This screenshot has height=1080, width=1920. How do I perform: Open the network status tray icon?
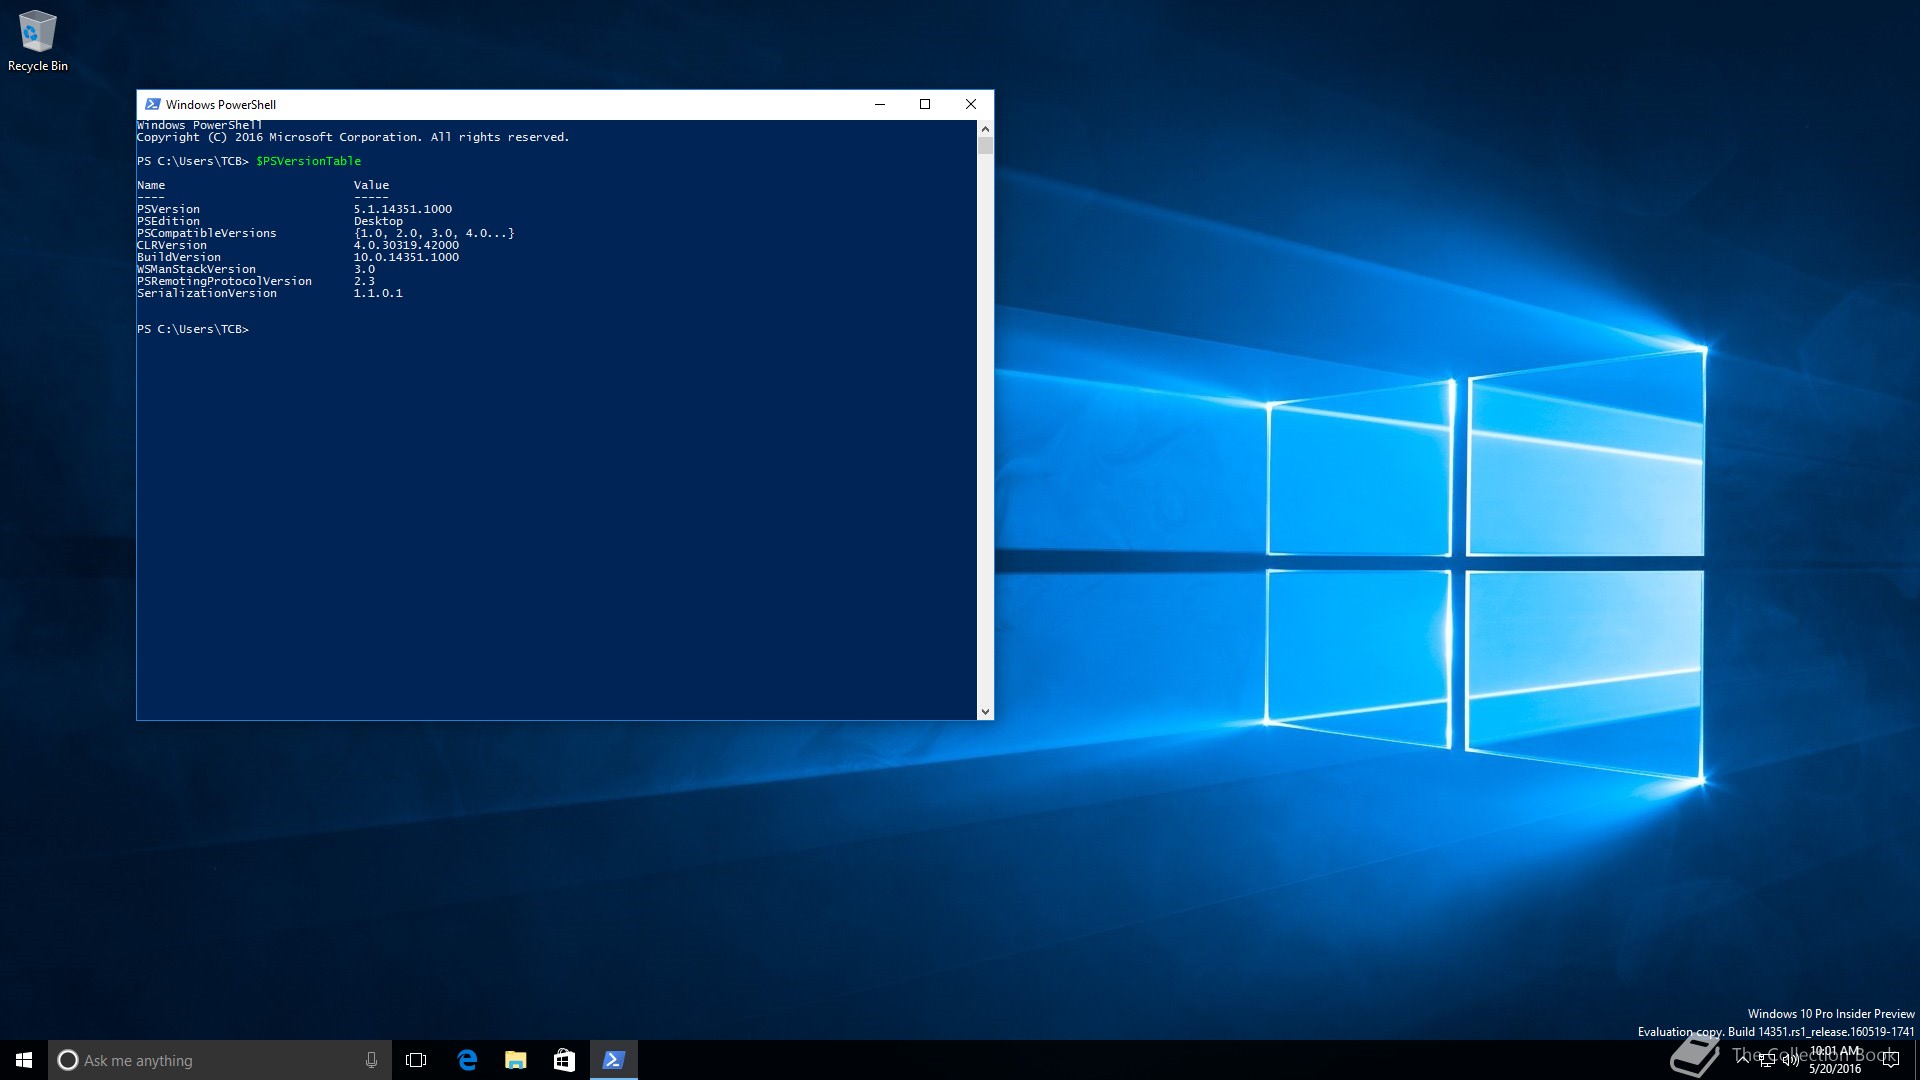[x=1767, y=1061]
